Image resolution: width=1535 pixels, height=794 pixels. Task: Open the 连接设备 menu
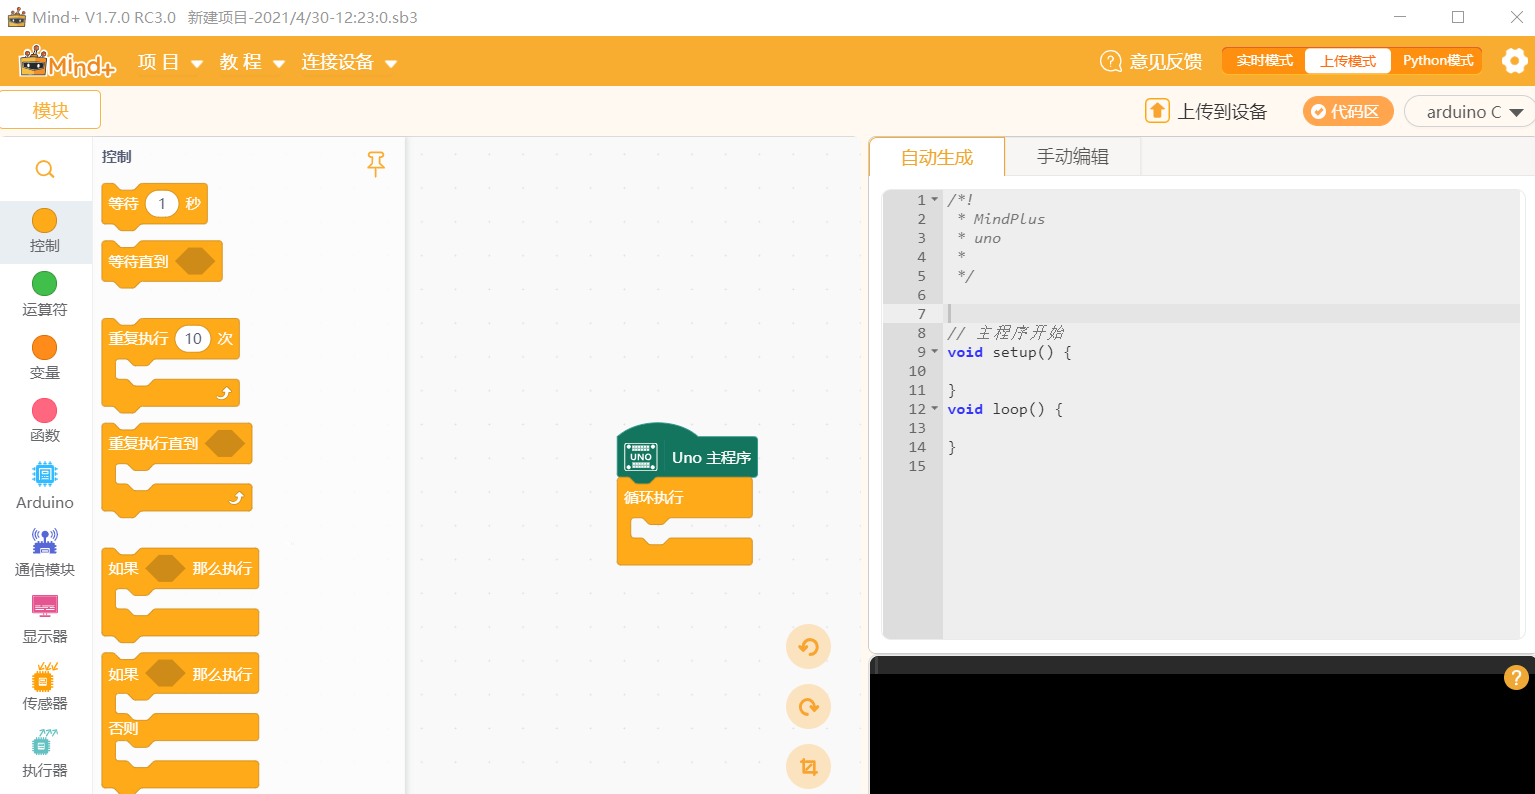349,62
